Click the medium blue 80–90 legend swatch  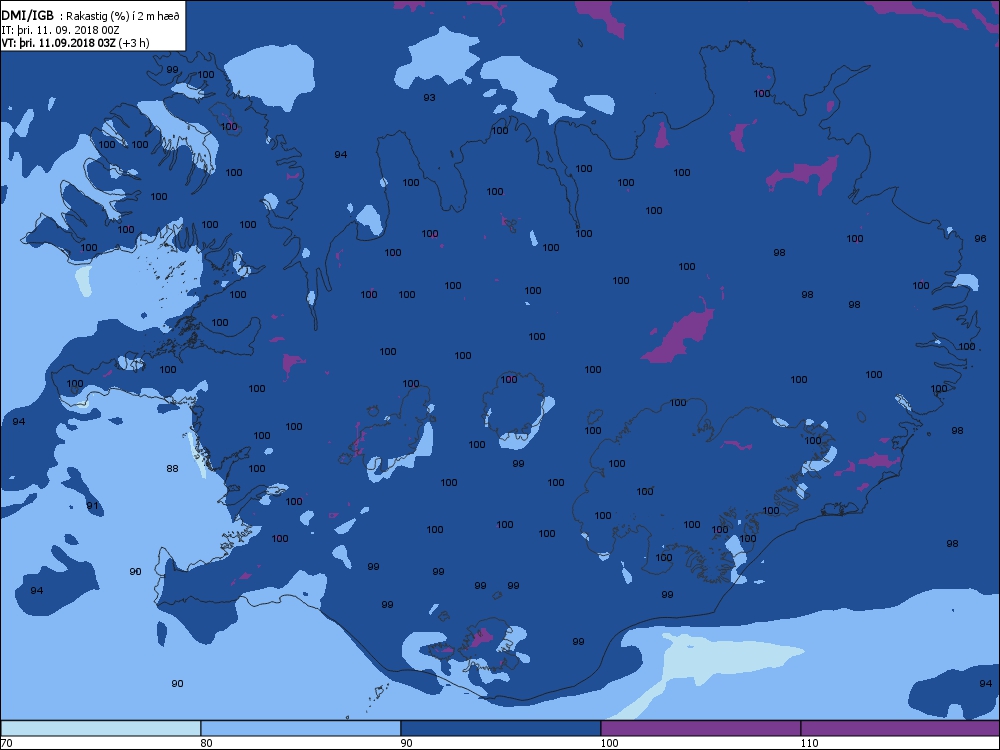point(300,728)
